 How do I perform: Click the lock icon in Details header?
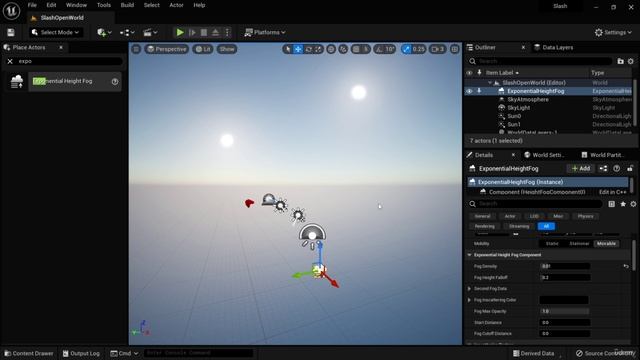coord(630,168)
